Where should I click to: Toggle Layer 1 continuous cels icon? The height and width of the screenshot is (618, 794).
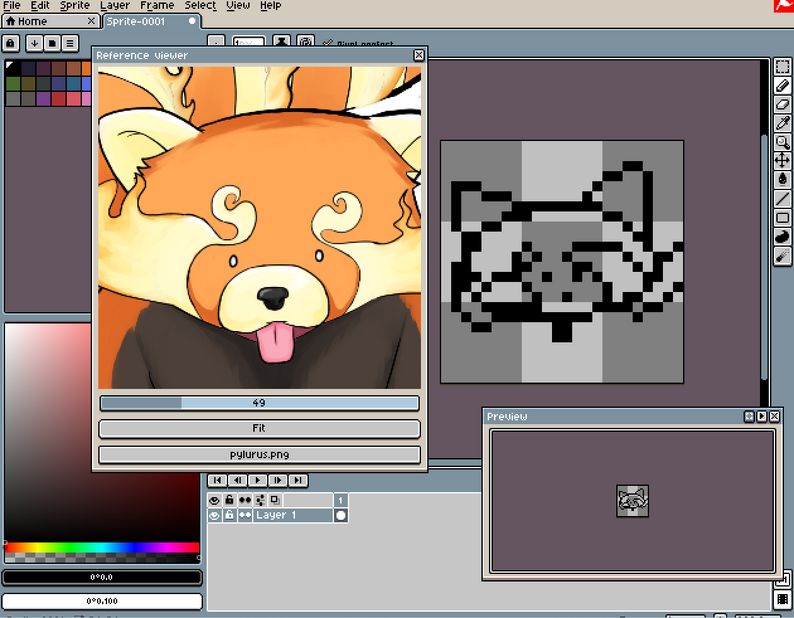[245, 516]
